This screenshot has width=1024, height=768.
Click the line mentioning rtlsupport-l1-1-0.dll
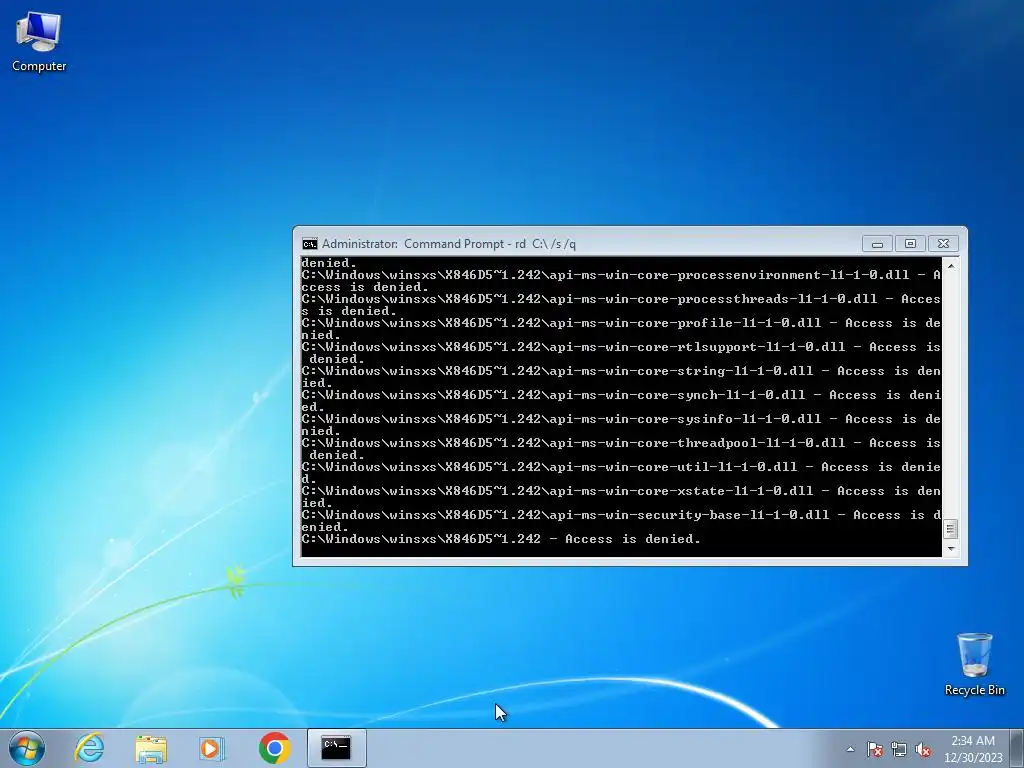click(x=621, y=353)
